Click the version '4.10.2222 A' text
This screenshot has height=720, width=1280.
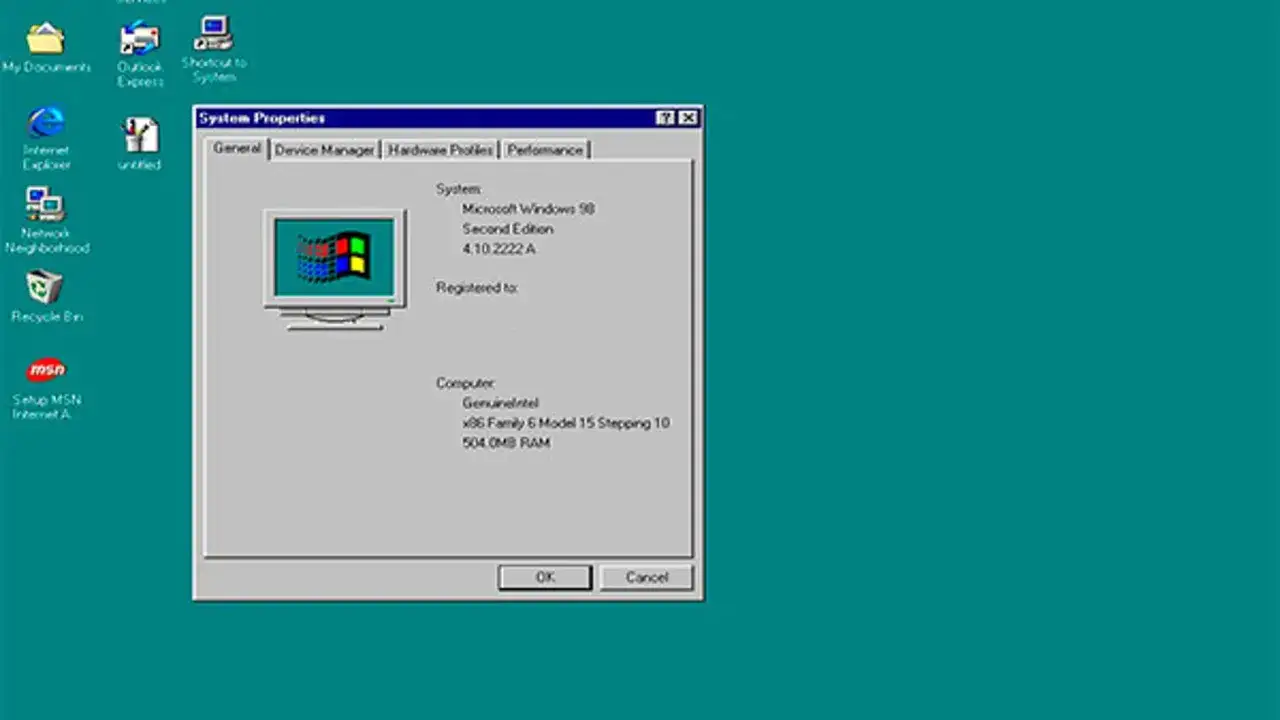pos(499,249)
